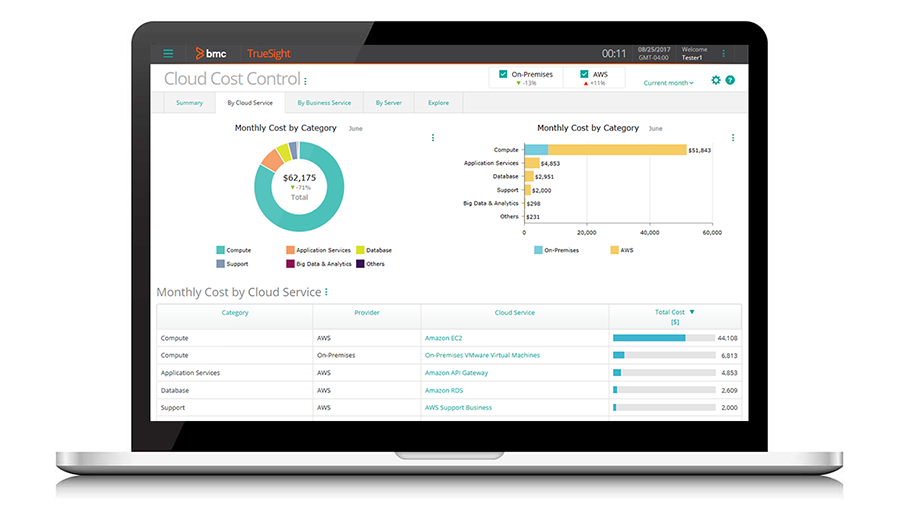
Task: Click the $4,853 Application Services label
Action: tap(550, 164)
